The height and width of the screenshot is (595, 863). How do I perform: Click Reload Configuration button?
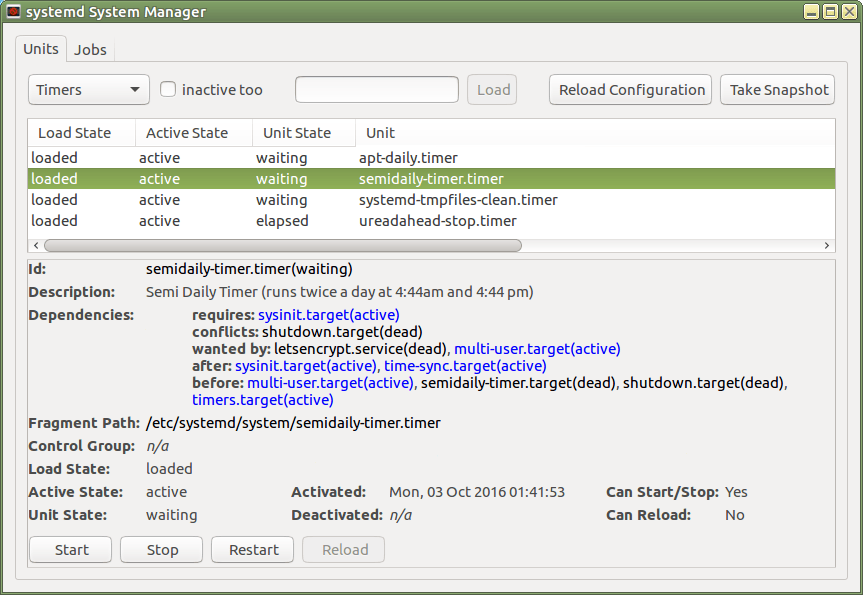coord(631,90)
